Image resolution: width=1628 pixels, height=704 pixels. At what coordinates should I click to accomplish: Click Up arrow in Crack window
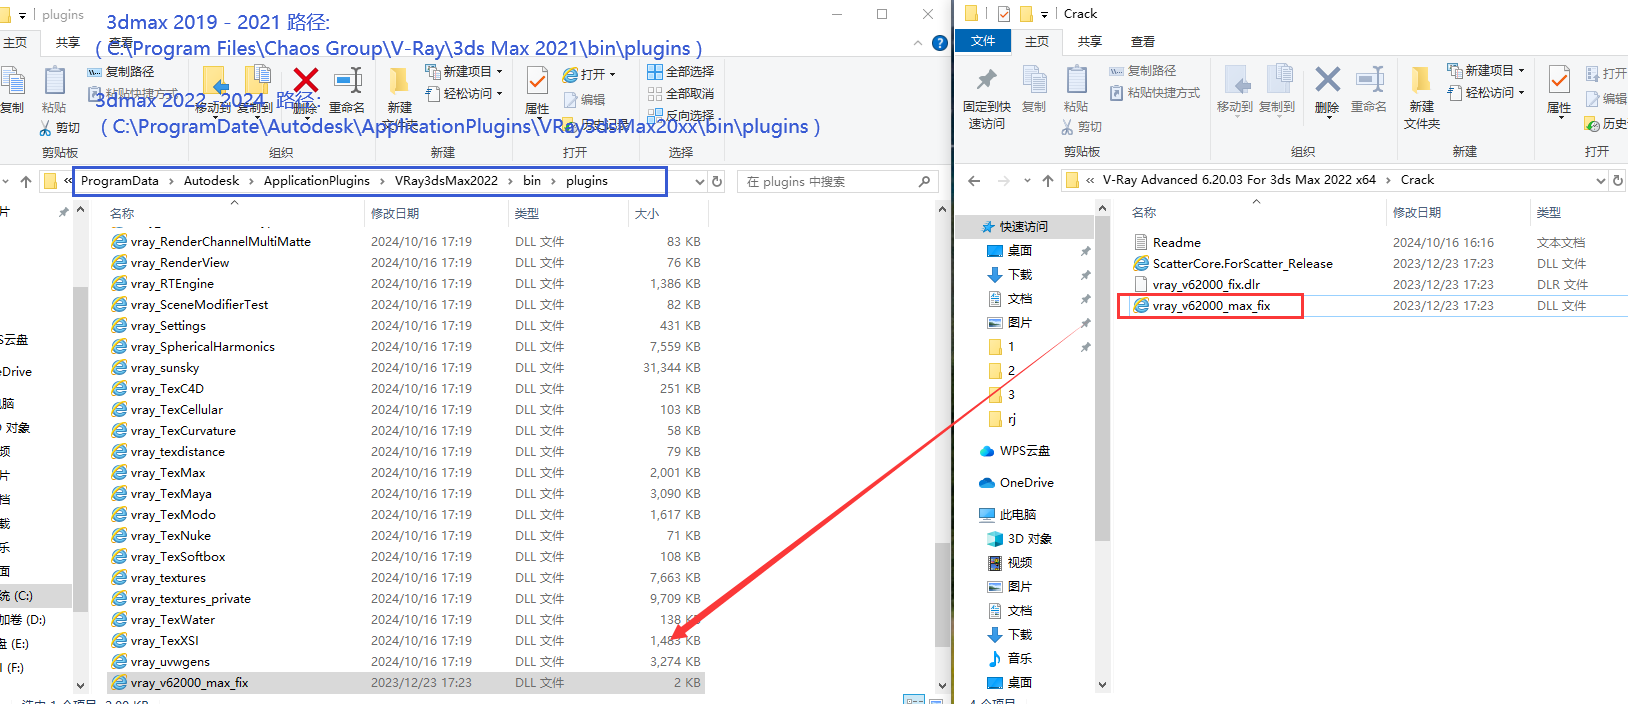click(x=1047, y=181)
